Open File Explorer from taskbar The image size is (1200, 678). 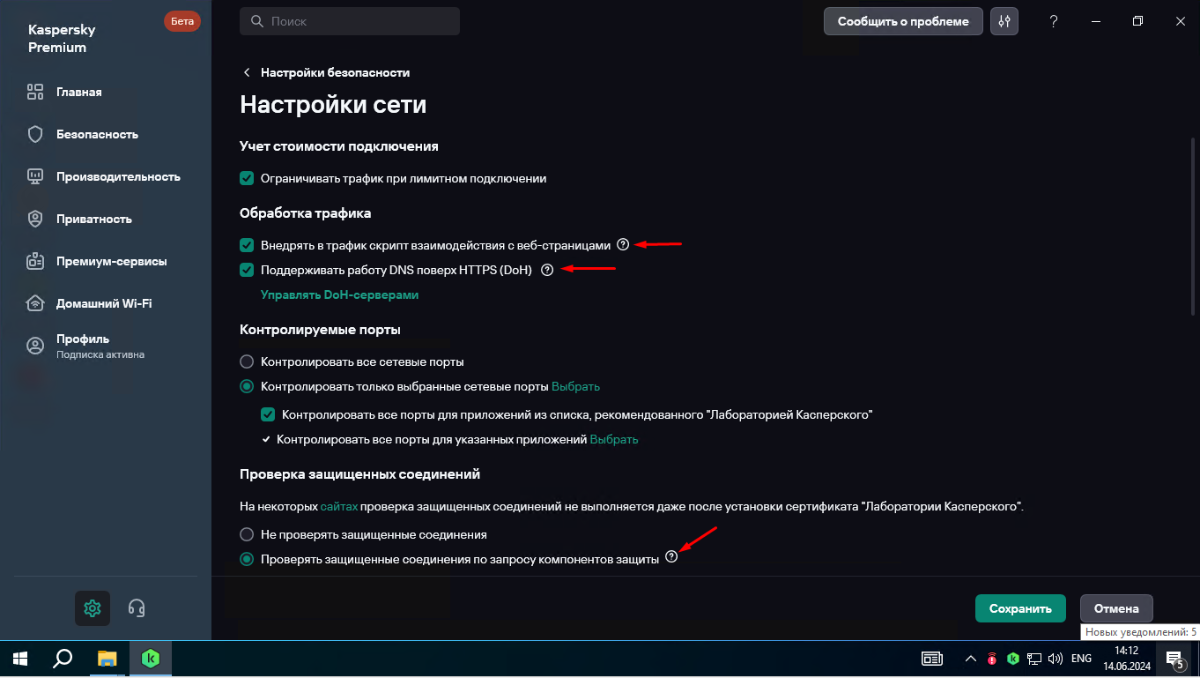tap(107, 659)
